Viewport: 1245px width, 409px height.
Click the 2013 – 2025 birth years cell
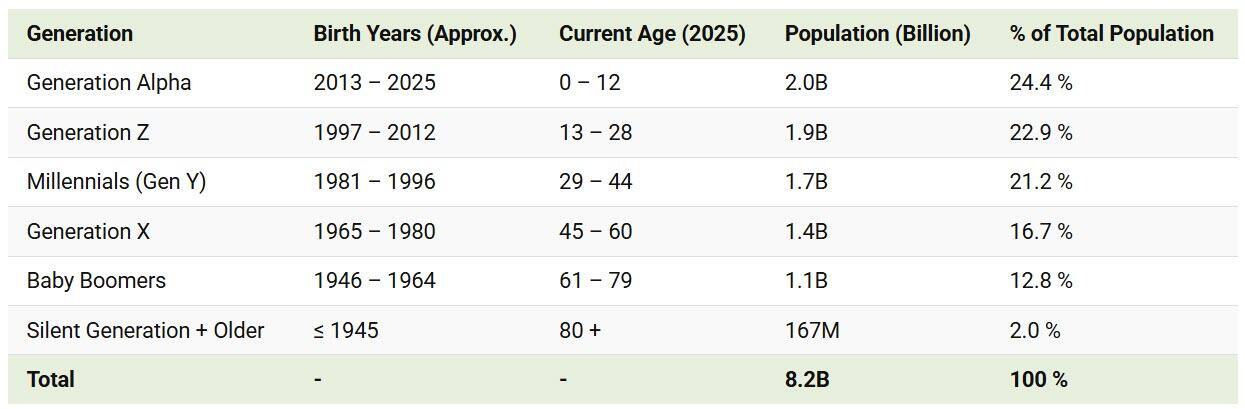pyautogui.click(x=374, y=83)
